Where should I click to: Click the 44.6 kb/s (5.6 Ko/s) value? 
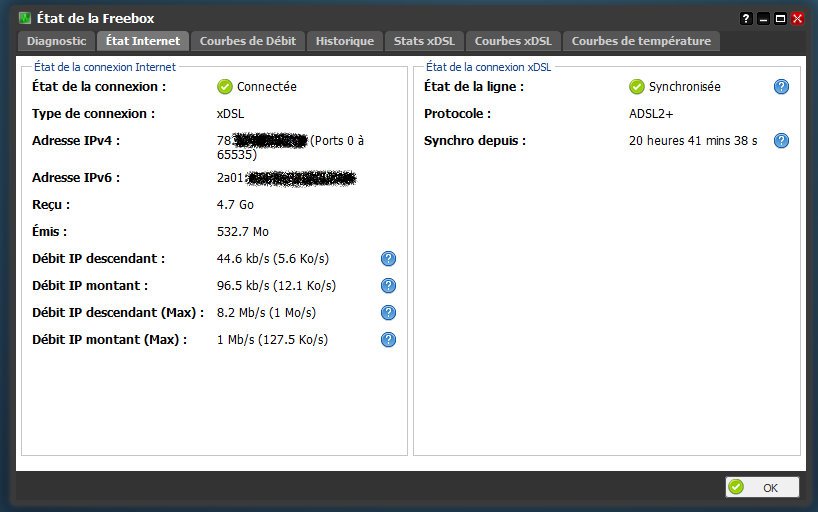pyautogui.click(x=273, y=259)
